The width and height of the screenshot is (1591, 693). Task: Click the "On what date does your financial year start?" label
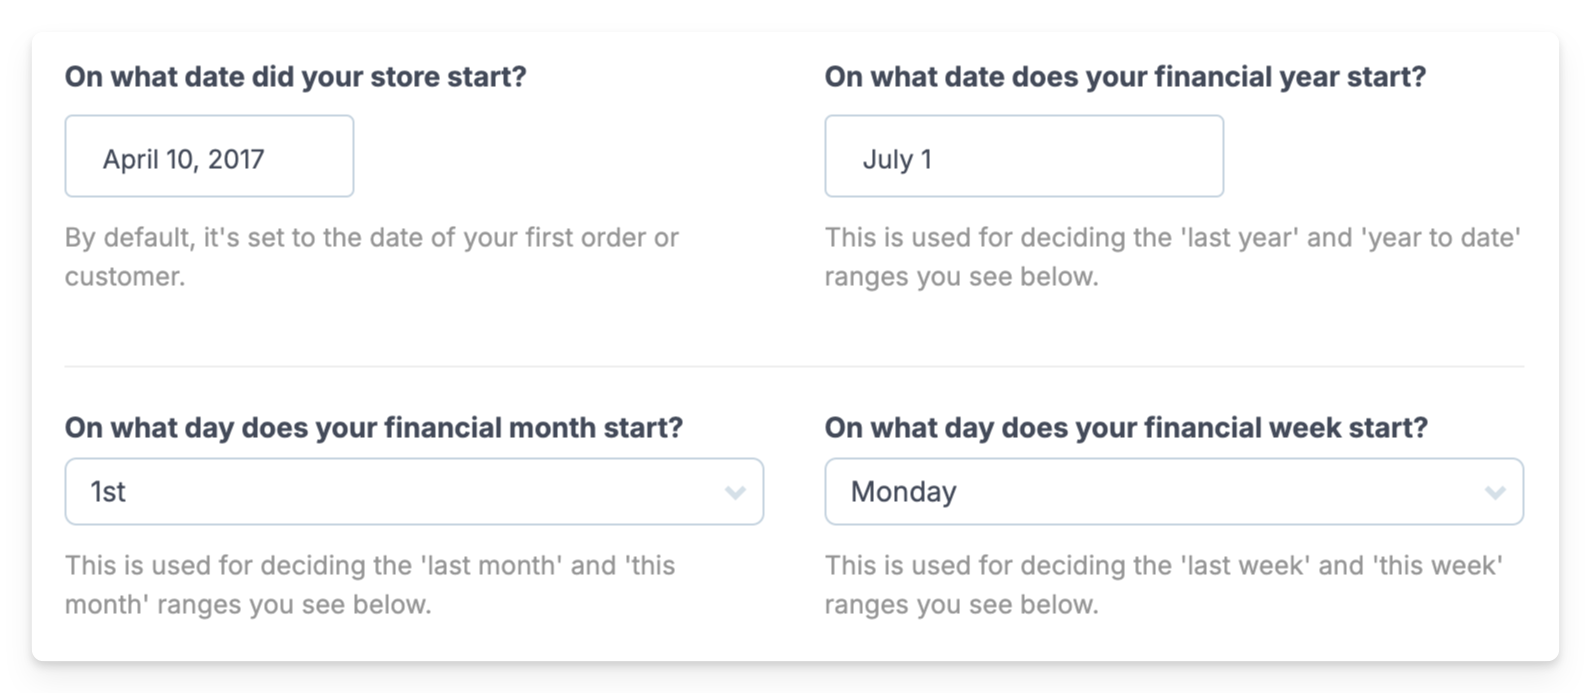click(1125, 77)
